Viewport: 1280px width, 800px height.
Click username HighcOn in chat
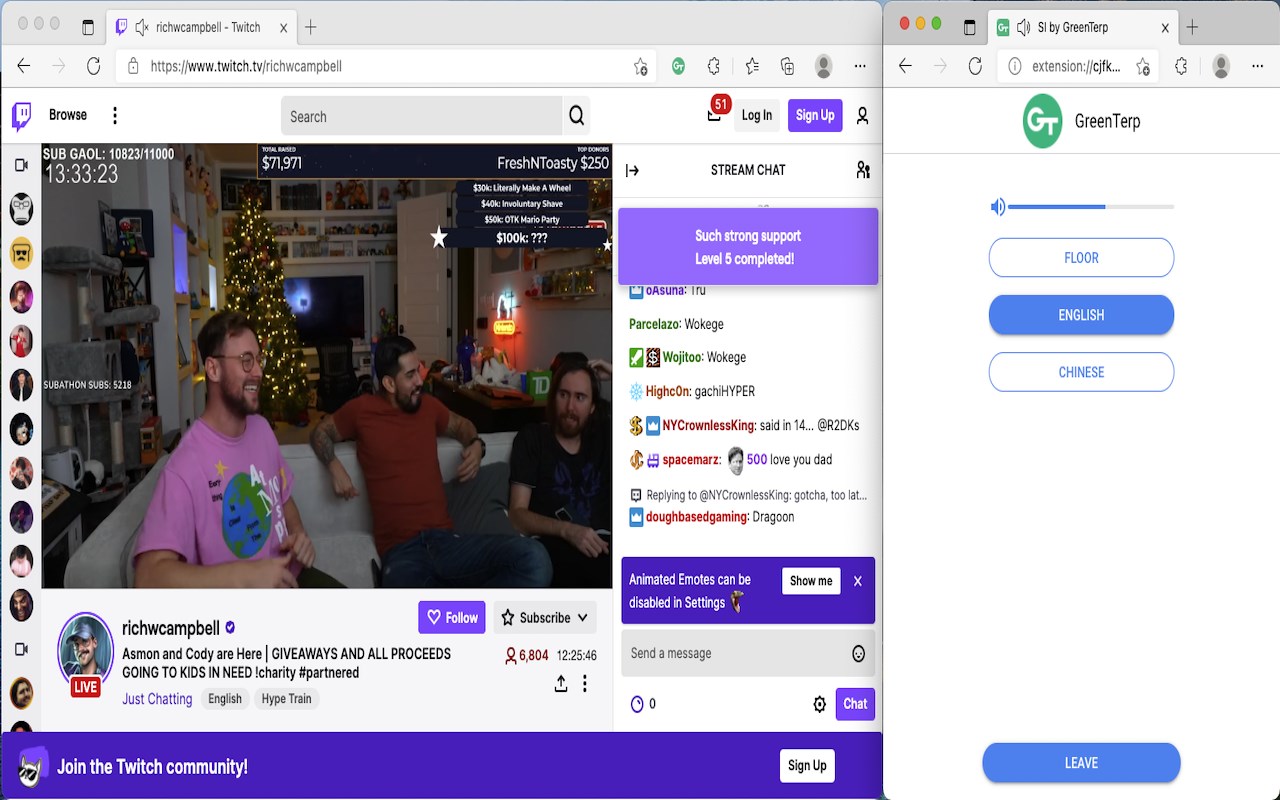668,391
